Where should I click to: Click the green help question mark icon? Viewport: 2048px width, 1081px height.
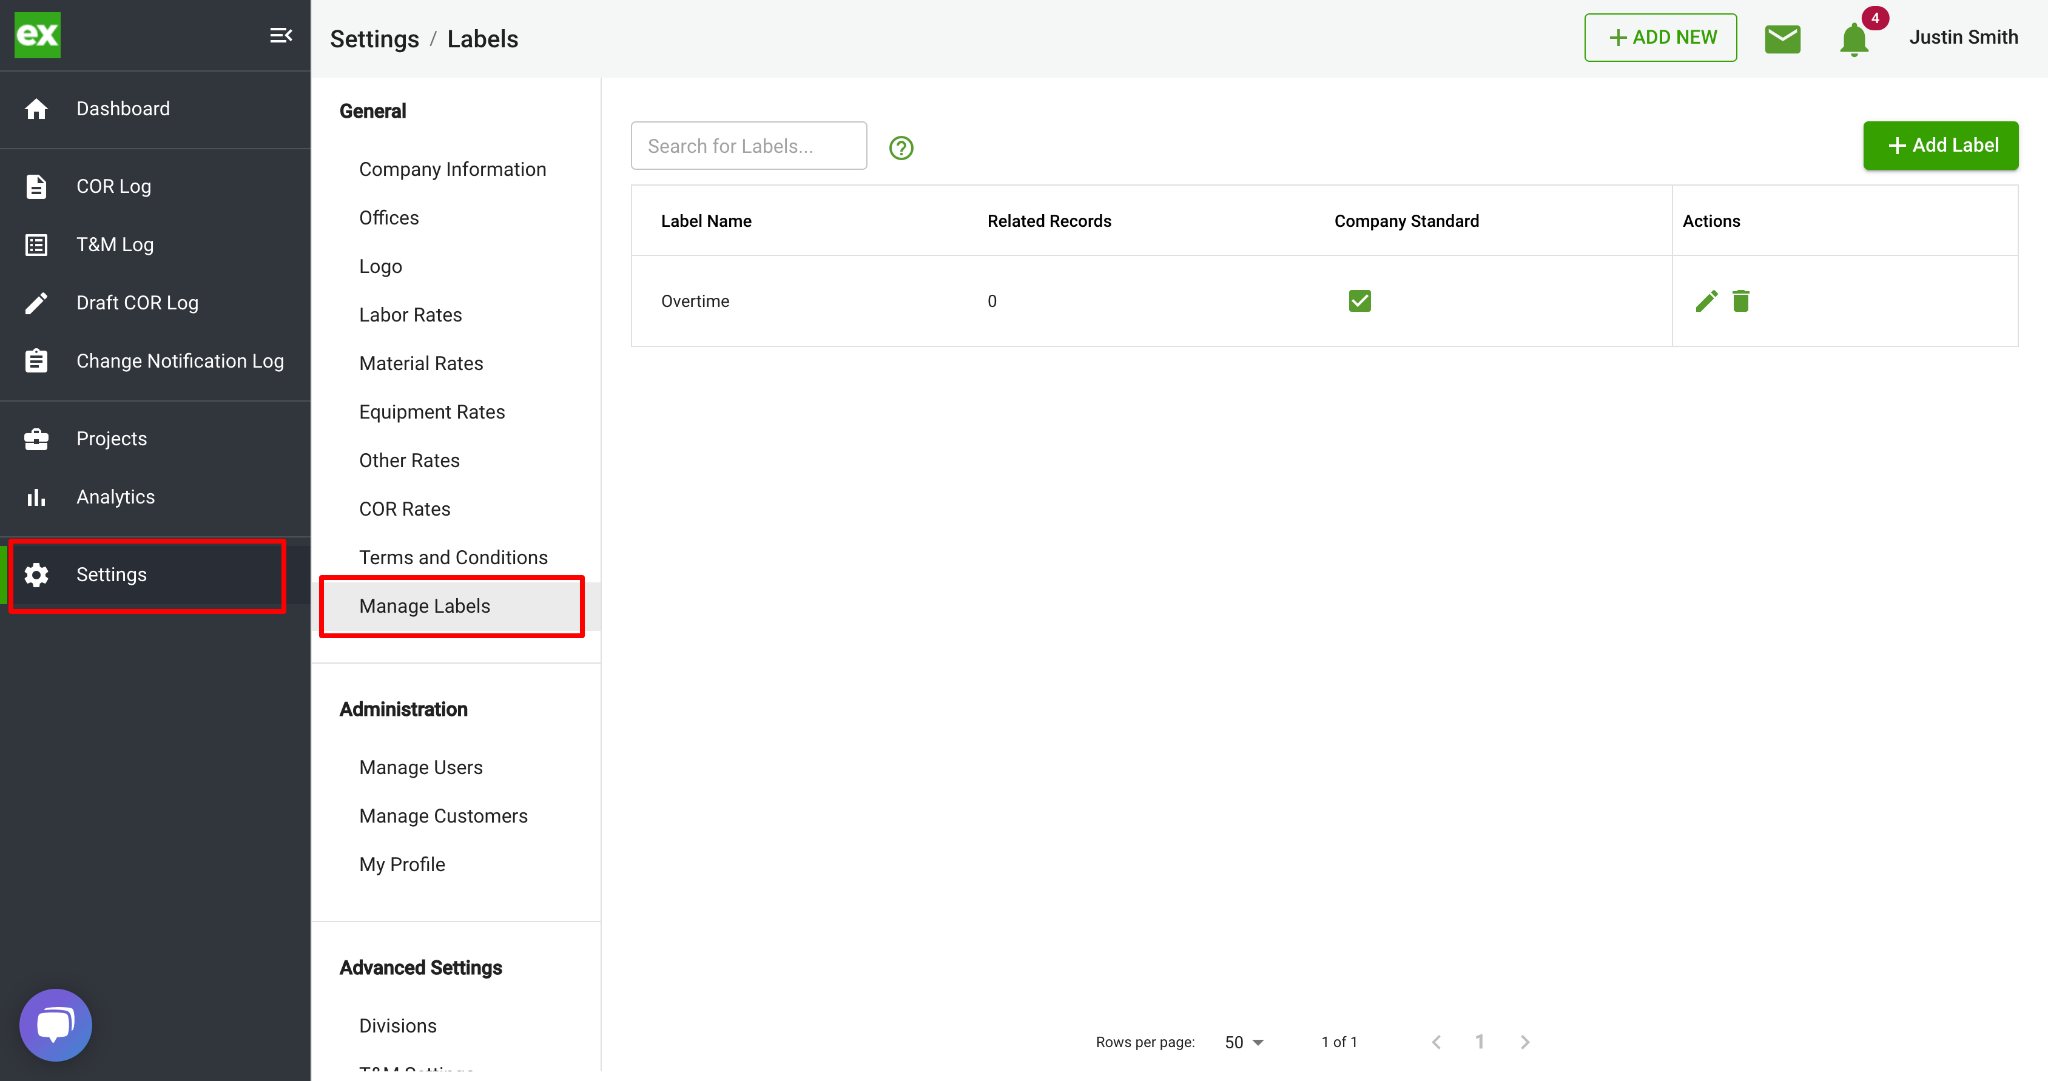(x=901, y=148)
